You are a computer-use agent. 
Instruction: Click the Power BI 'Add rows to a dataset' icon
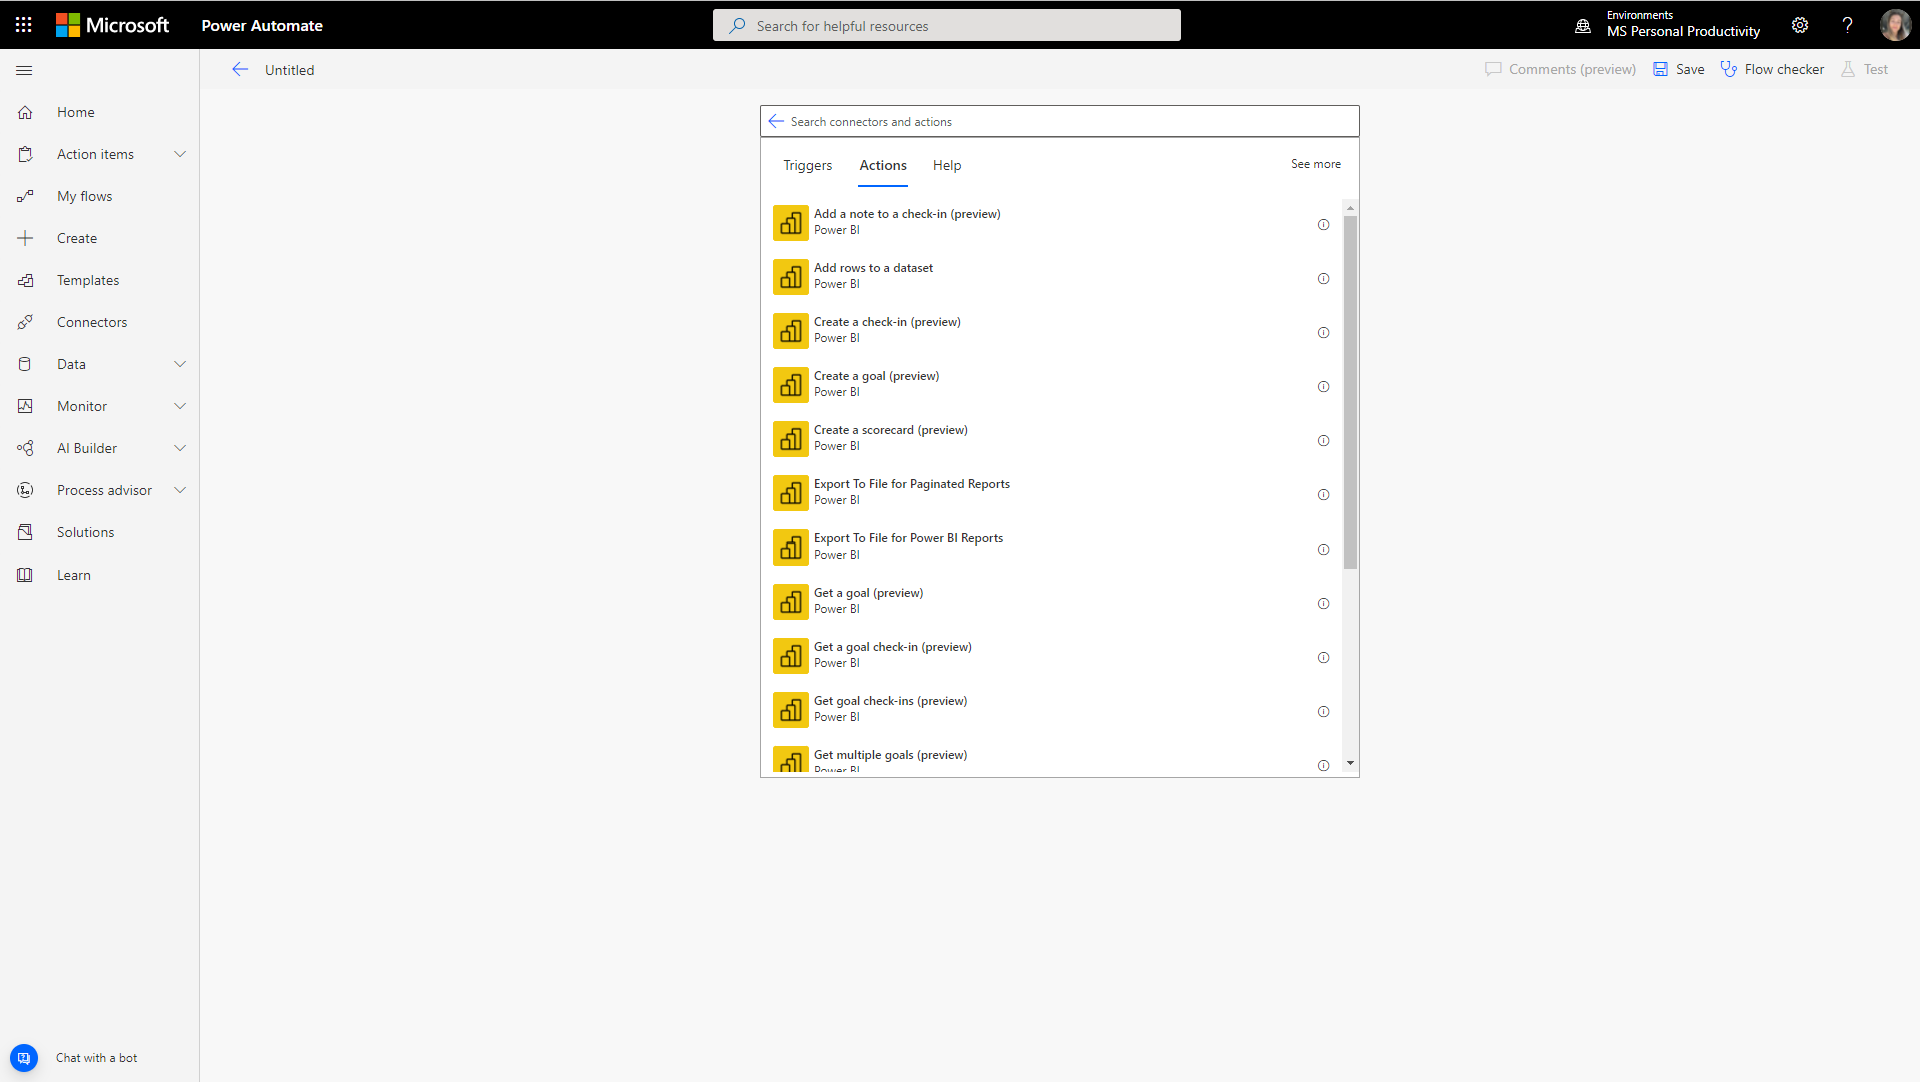point(789,277)
